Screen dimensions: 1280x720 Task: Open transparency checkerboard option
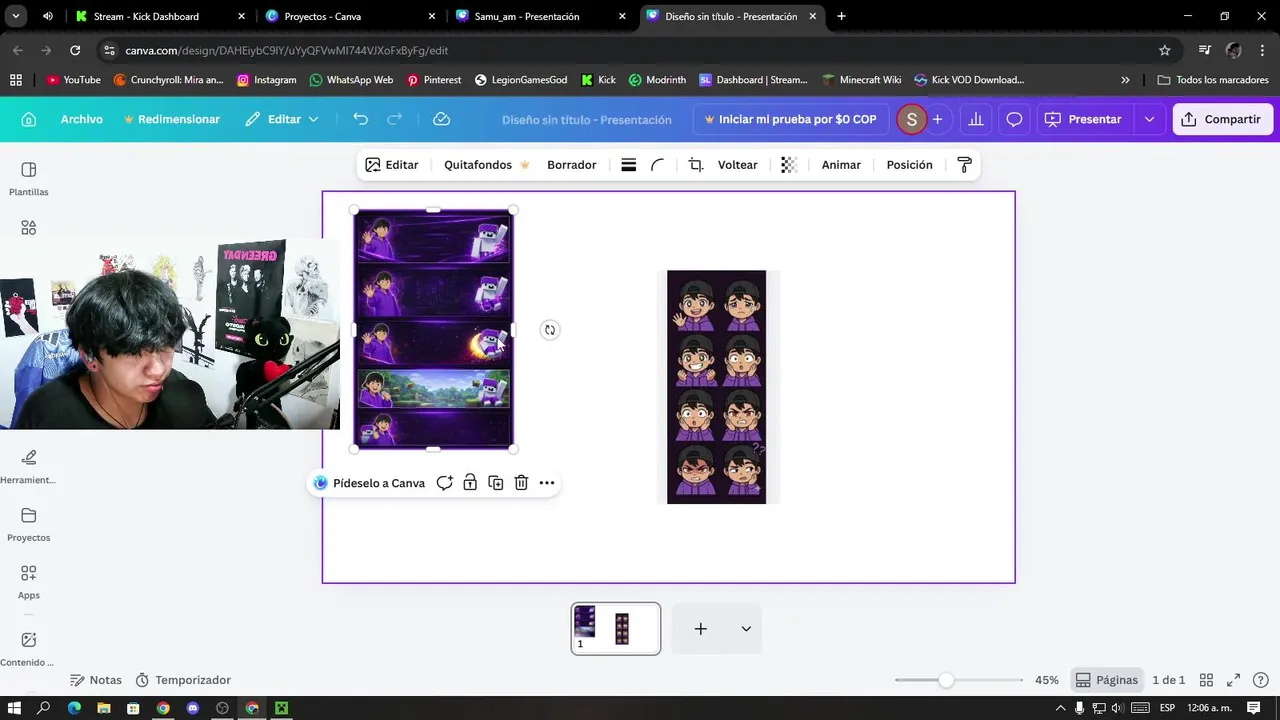[x=789, y=165]
